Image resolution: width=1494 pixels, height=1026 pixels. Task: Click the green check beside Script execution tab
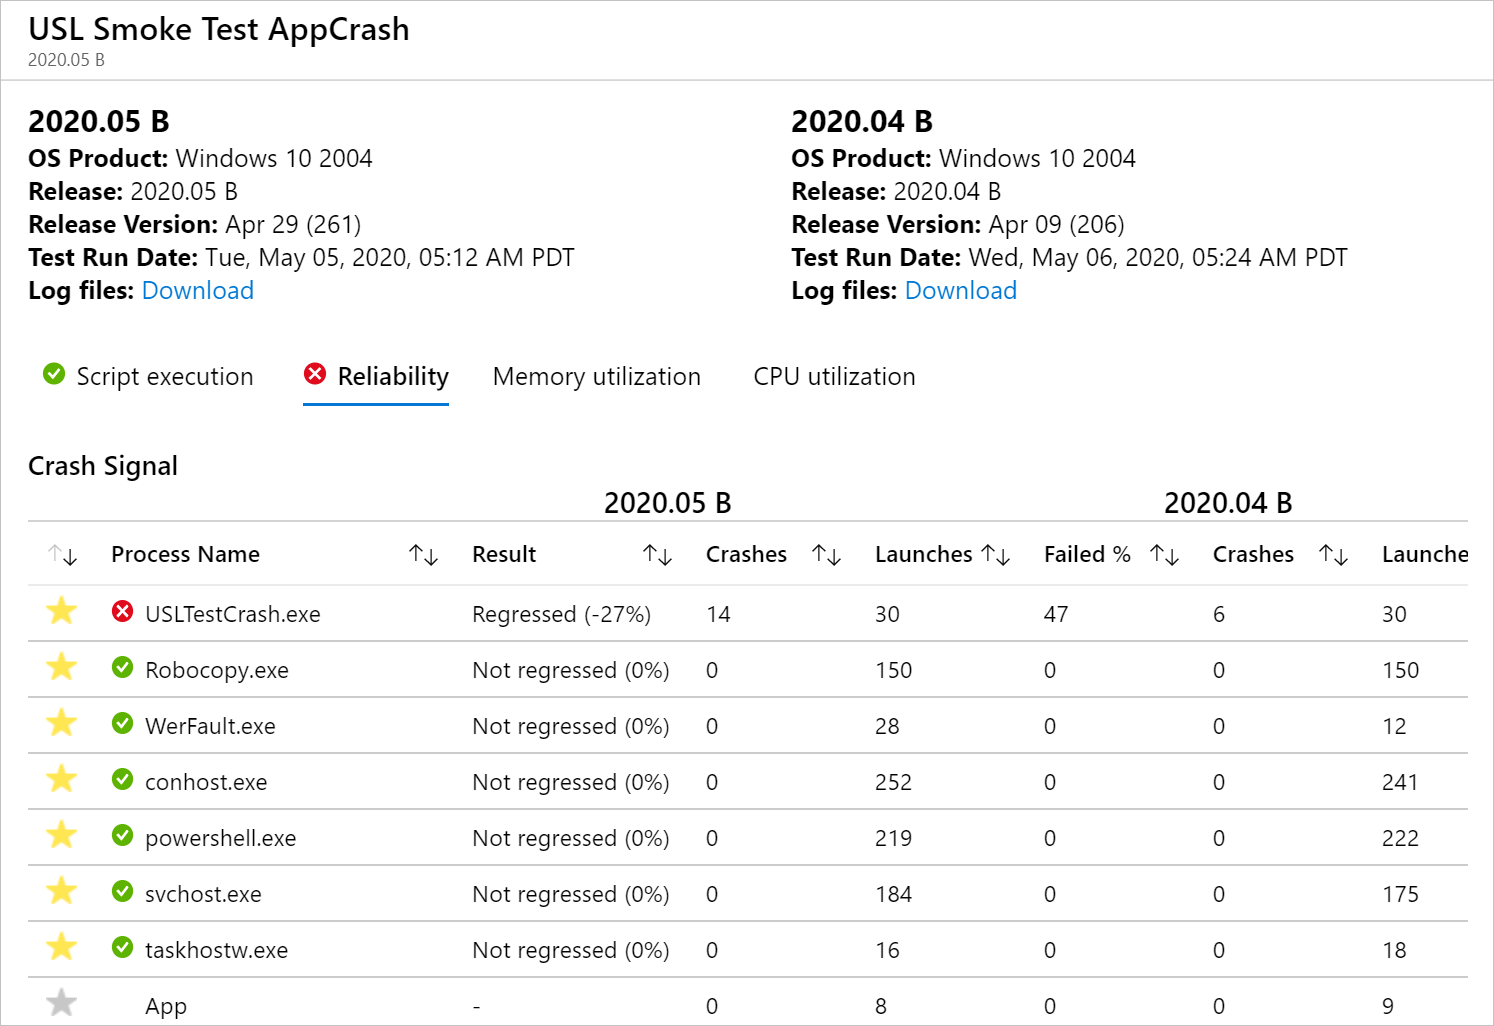point(53,374)
